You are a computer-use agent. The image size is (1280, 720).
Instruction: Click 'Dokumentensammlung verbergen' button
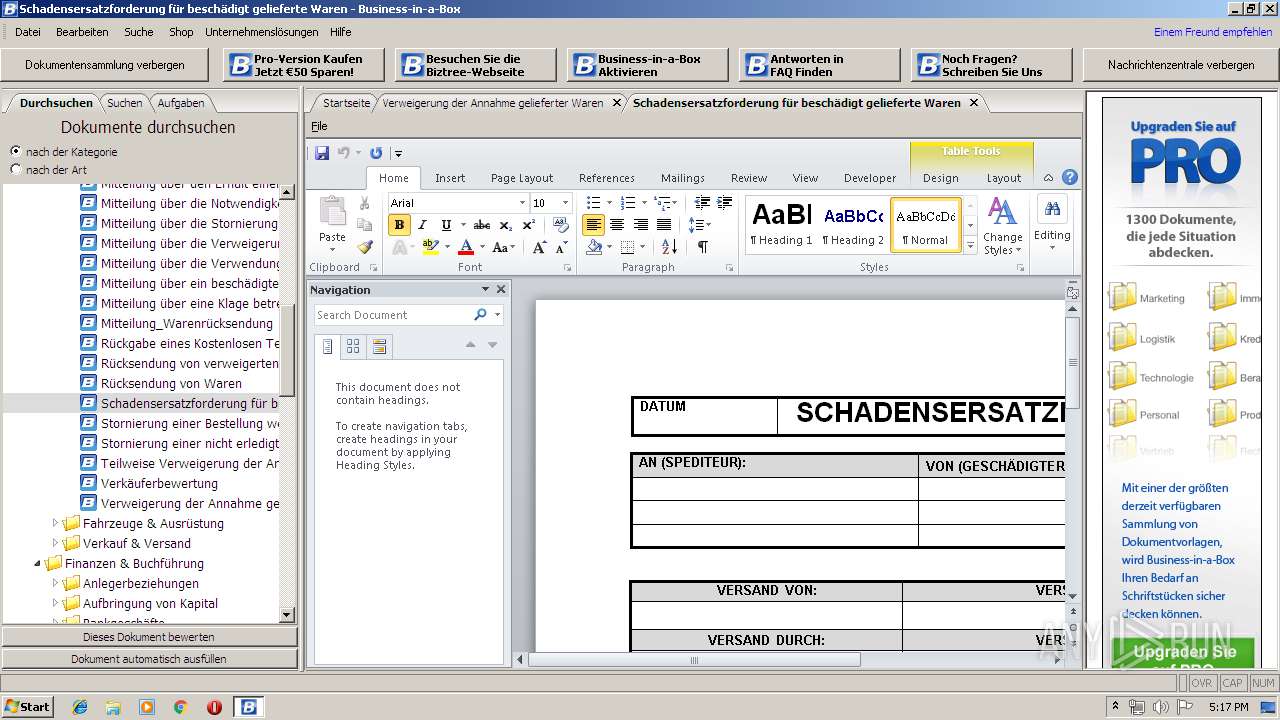click(x=105, y=65)
